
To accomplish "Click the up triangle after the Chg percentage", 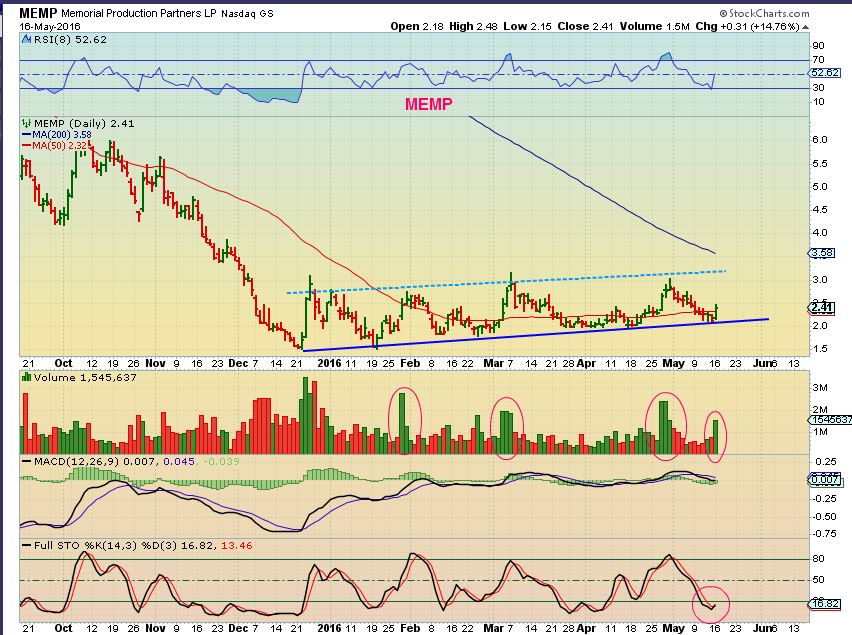I will point(805,27).
